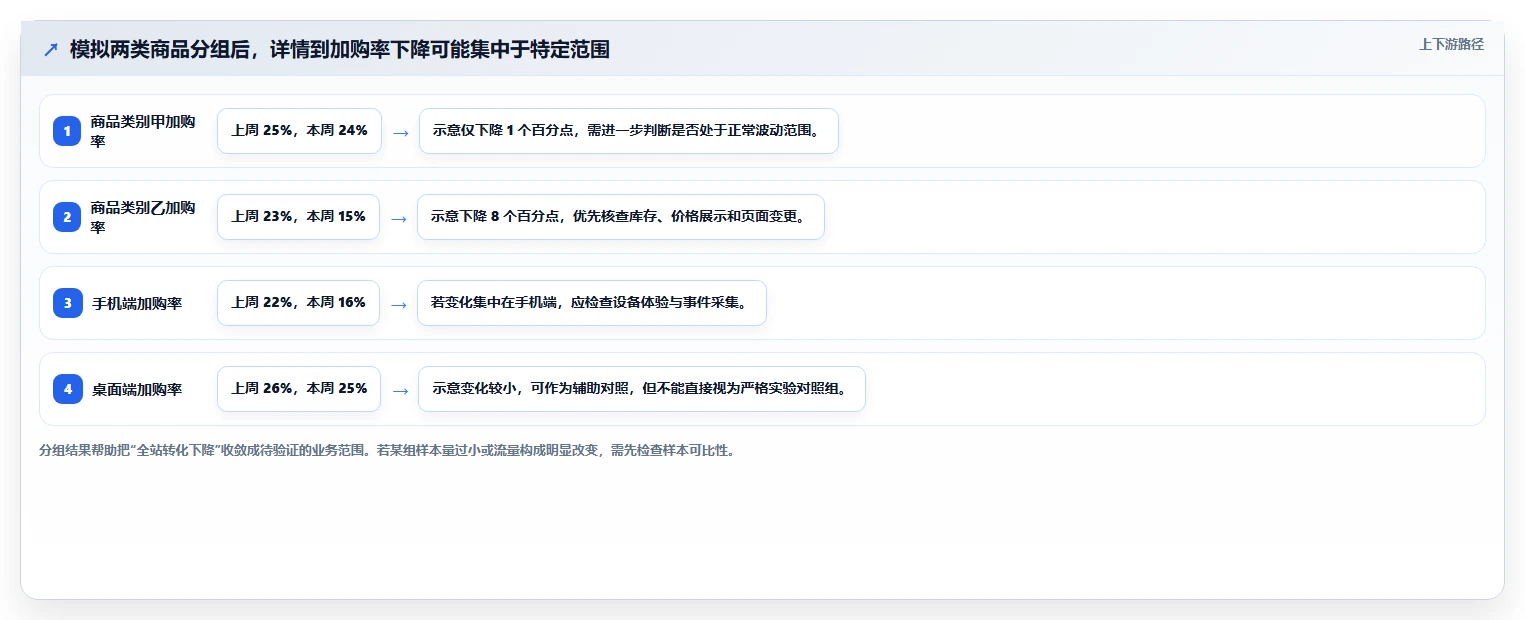Select the 桌面端加购率 label
The width and height of the screenshot is (1525, 620).
pyautogui.click(x=137, y=389)
